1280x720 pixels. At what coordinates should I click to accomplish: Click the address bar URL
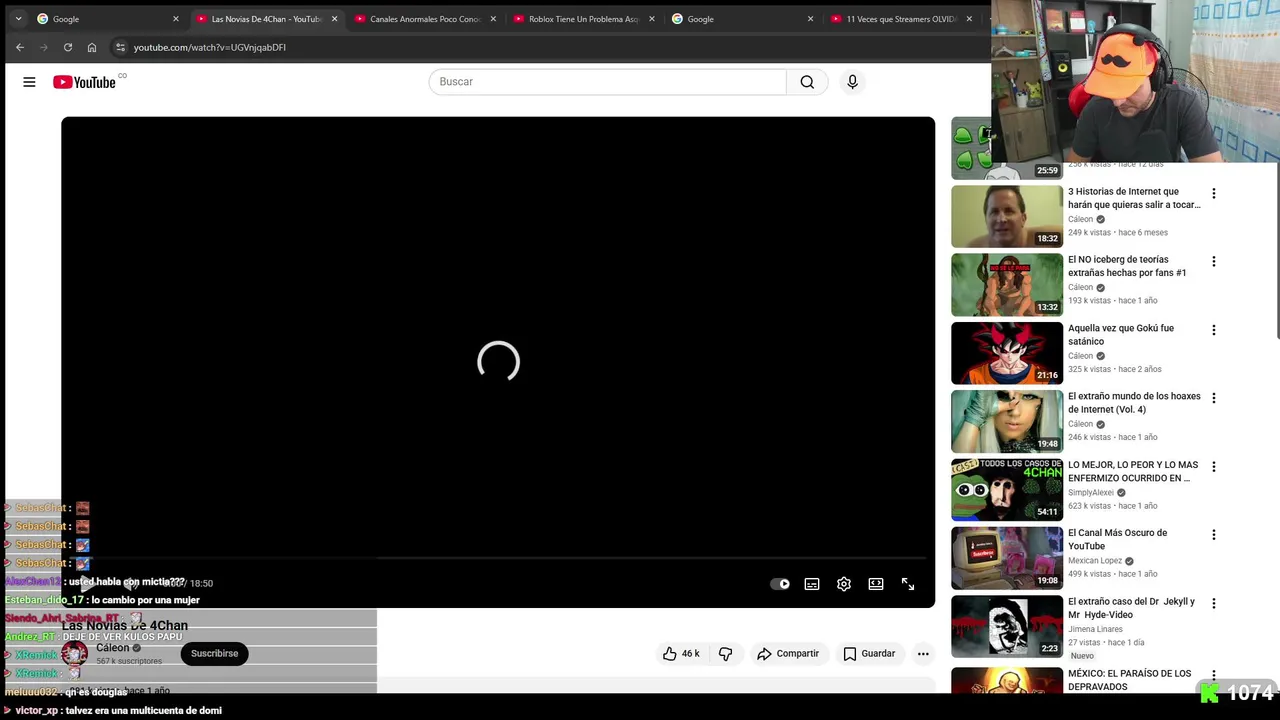[x=209, y=47]
